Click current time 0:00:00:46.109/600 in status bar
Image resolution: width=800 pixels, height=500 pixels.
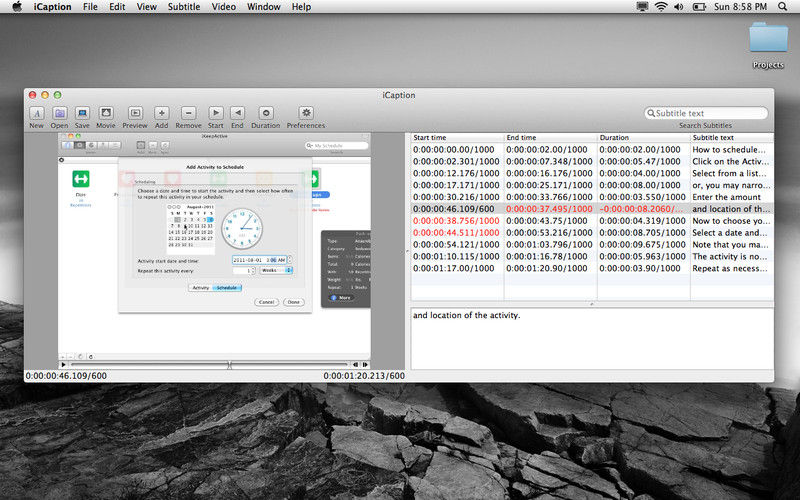[x=66, y=376]
